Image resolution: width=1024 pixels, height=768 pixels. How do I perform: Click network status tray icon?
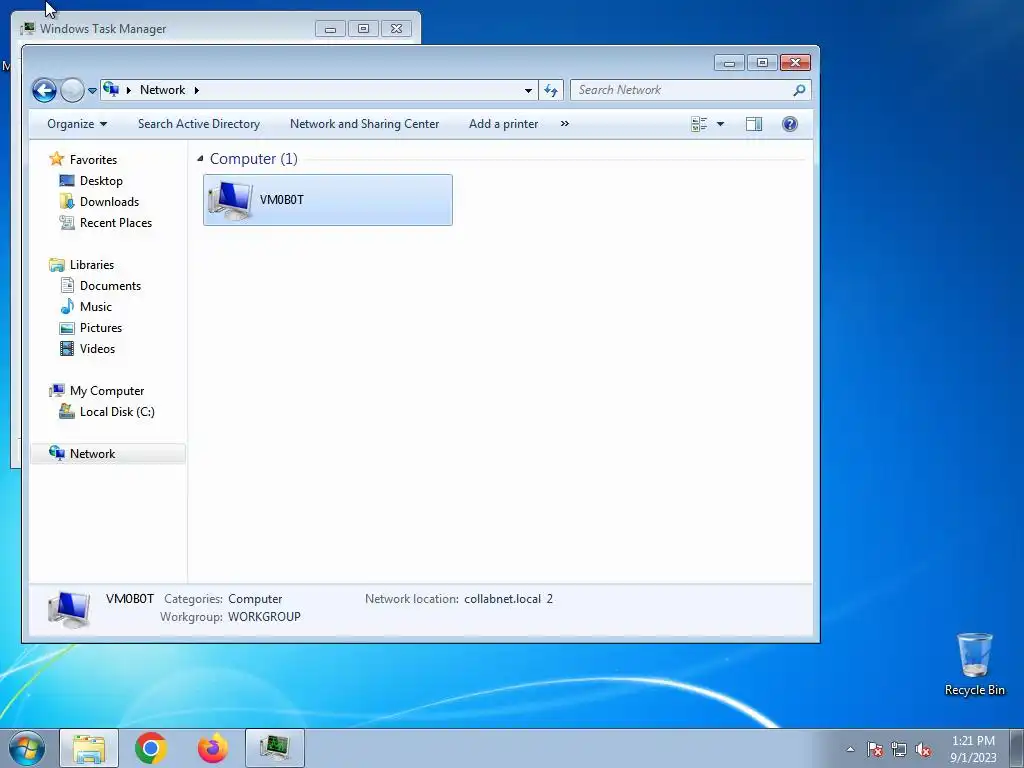point(899,749)
